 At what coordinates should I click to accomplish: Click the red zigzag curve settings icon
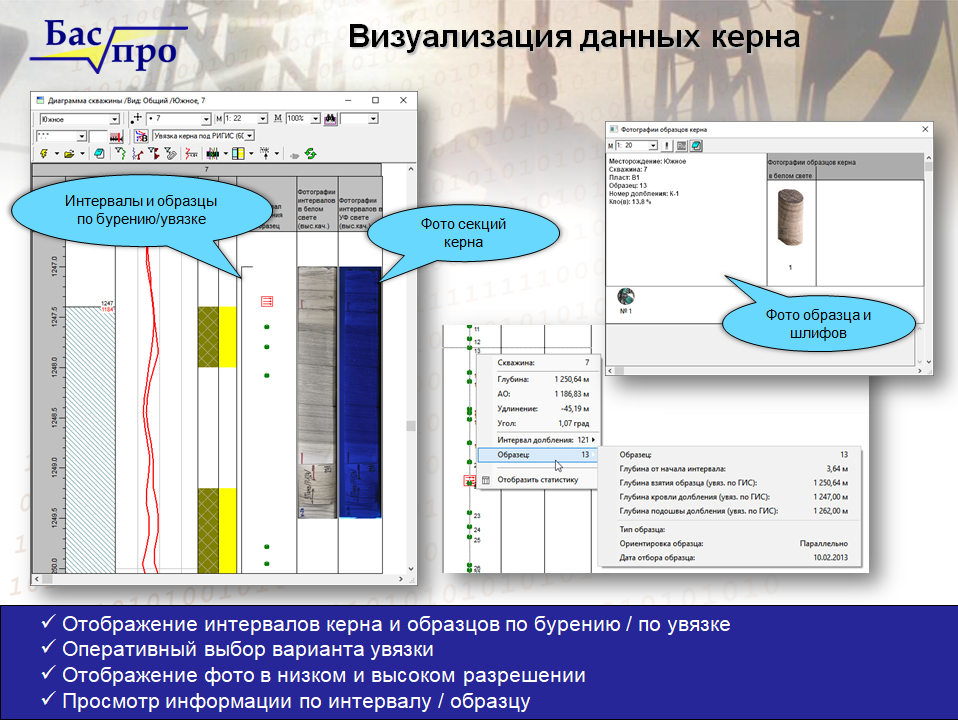pyautogui.click(x=191, y=154)
